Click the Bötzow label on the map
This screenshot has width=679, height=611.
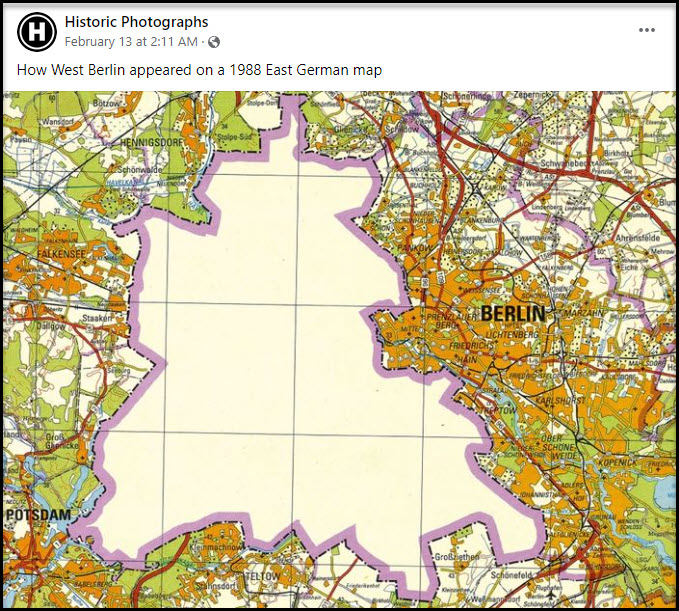106,103
